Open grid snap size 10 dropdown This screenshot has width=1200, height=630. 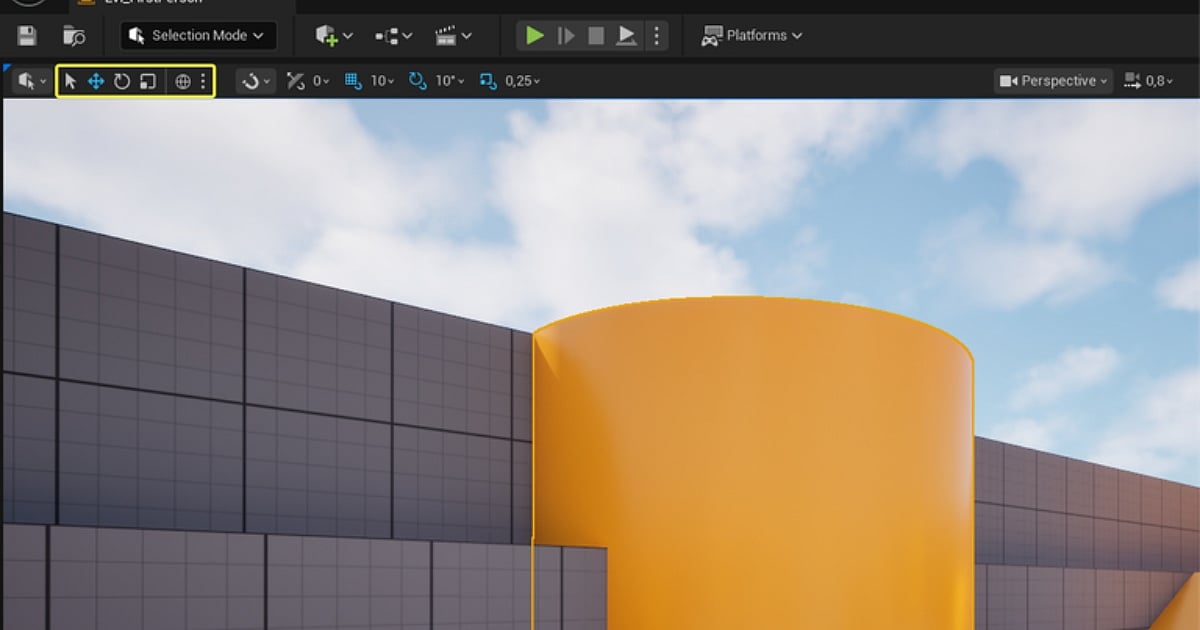[383, 81]
